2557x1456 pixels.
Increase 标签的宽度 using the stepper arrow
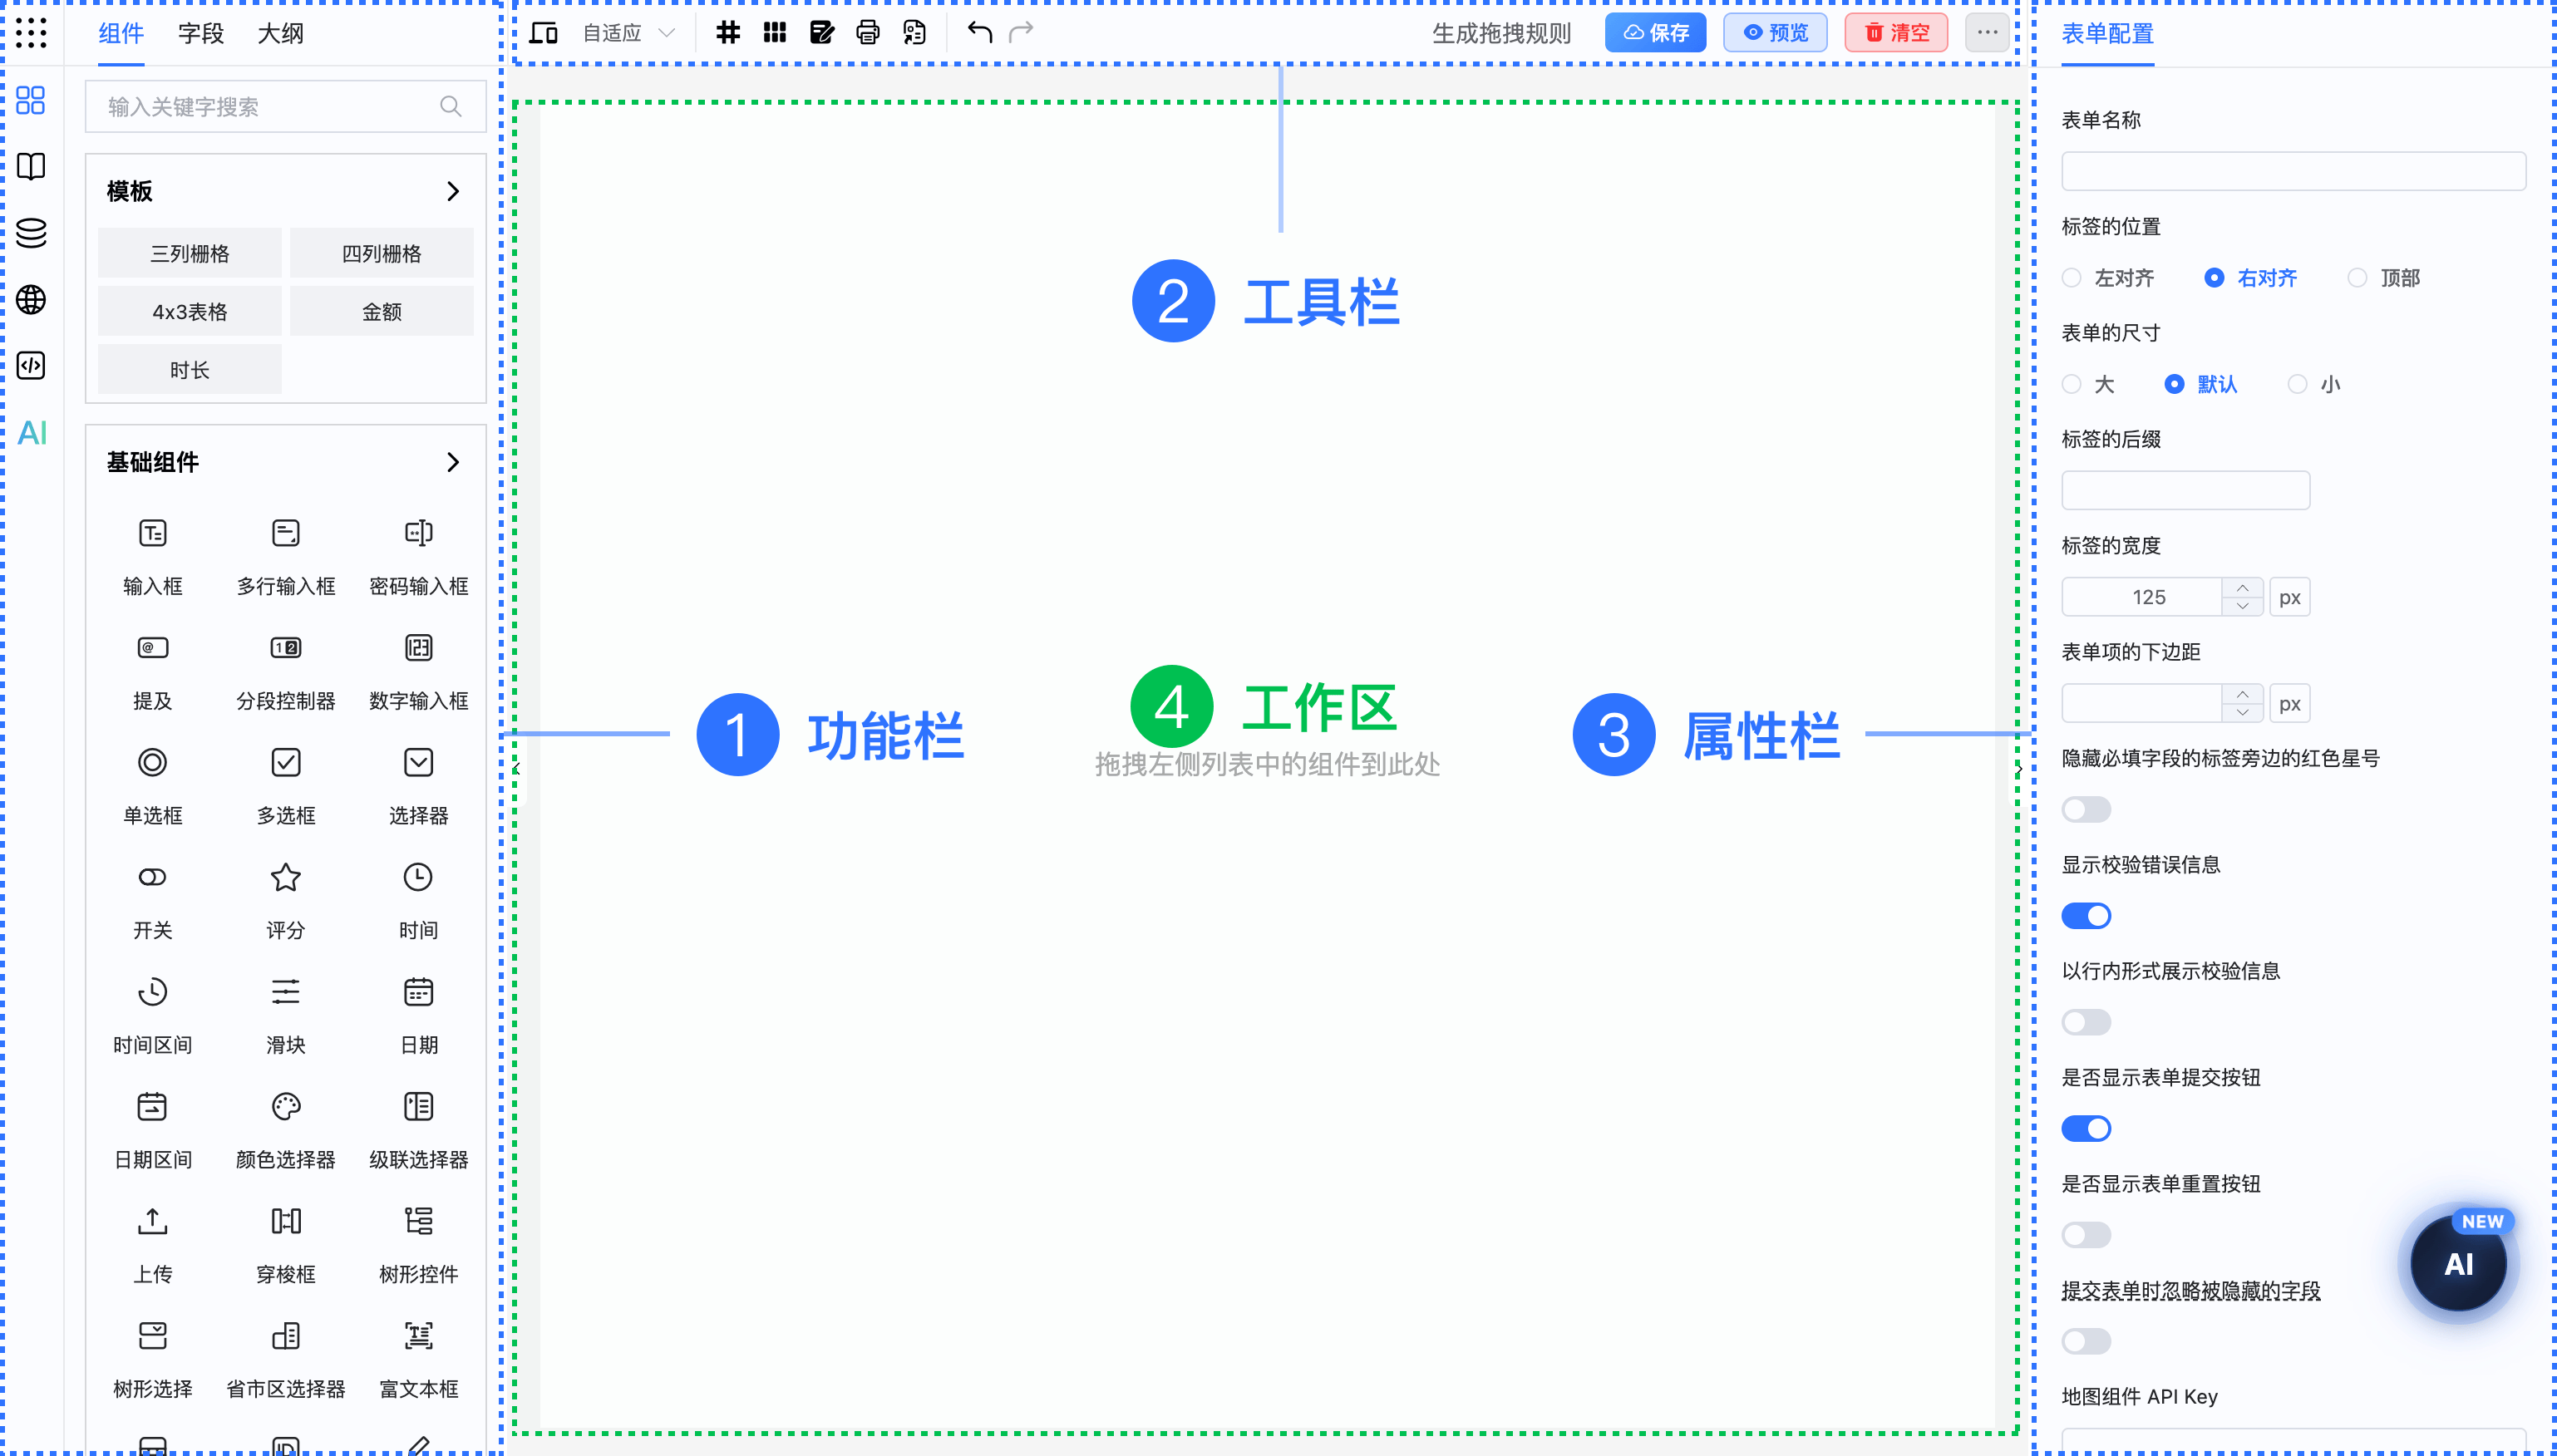(x=2243, y=590)
